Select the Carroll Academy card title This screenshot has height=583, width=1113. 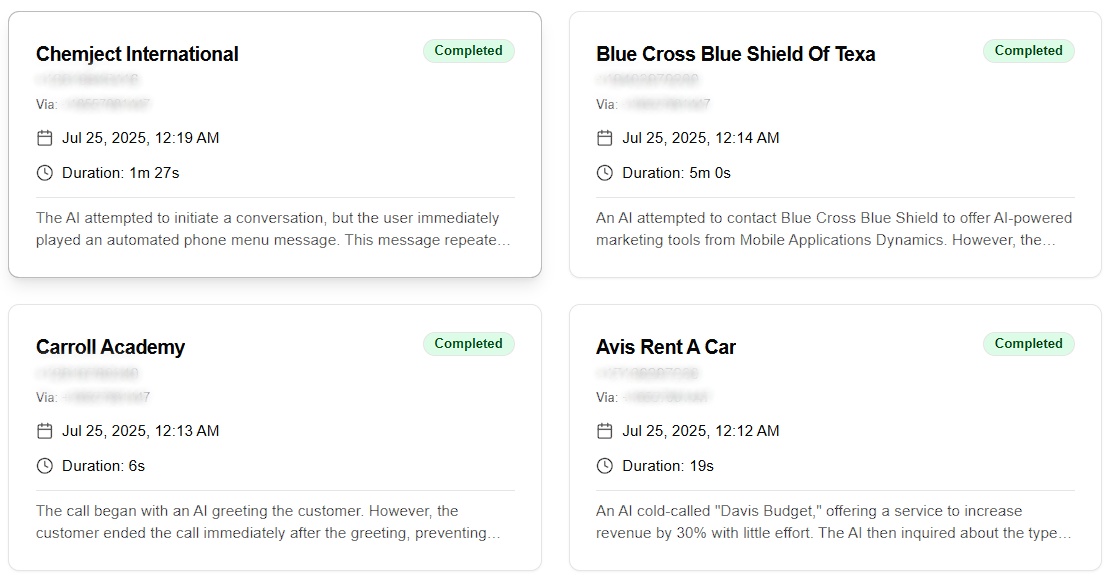tap(111, 347)
